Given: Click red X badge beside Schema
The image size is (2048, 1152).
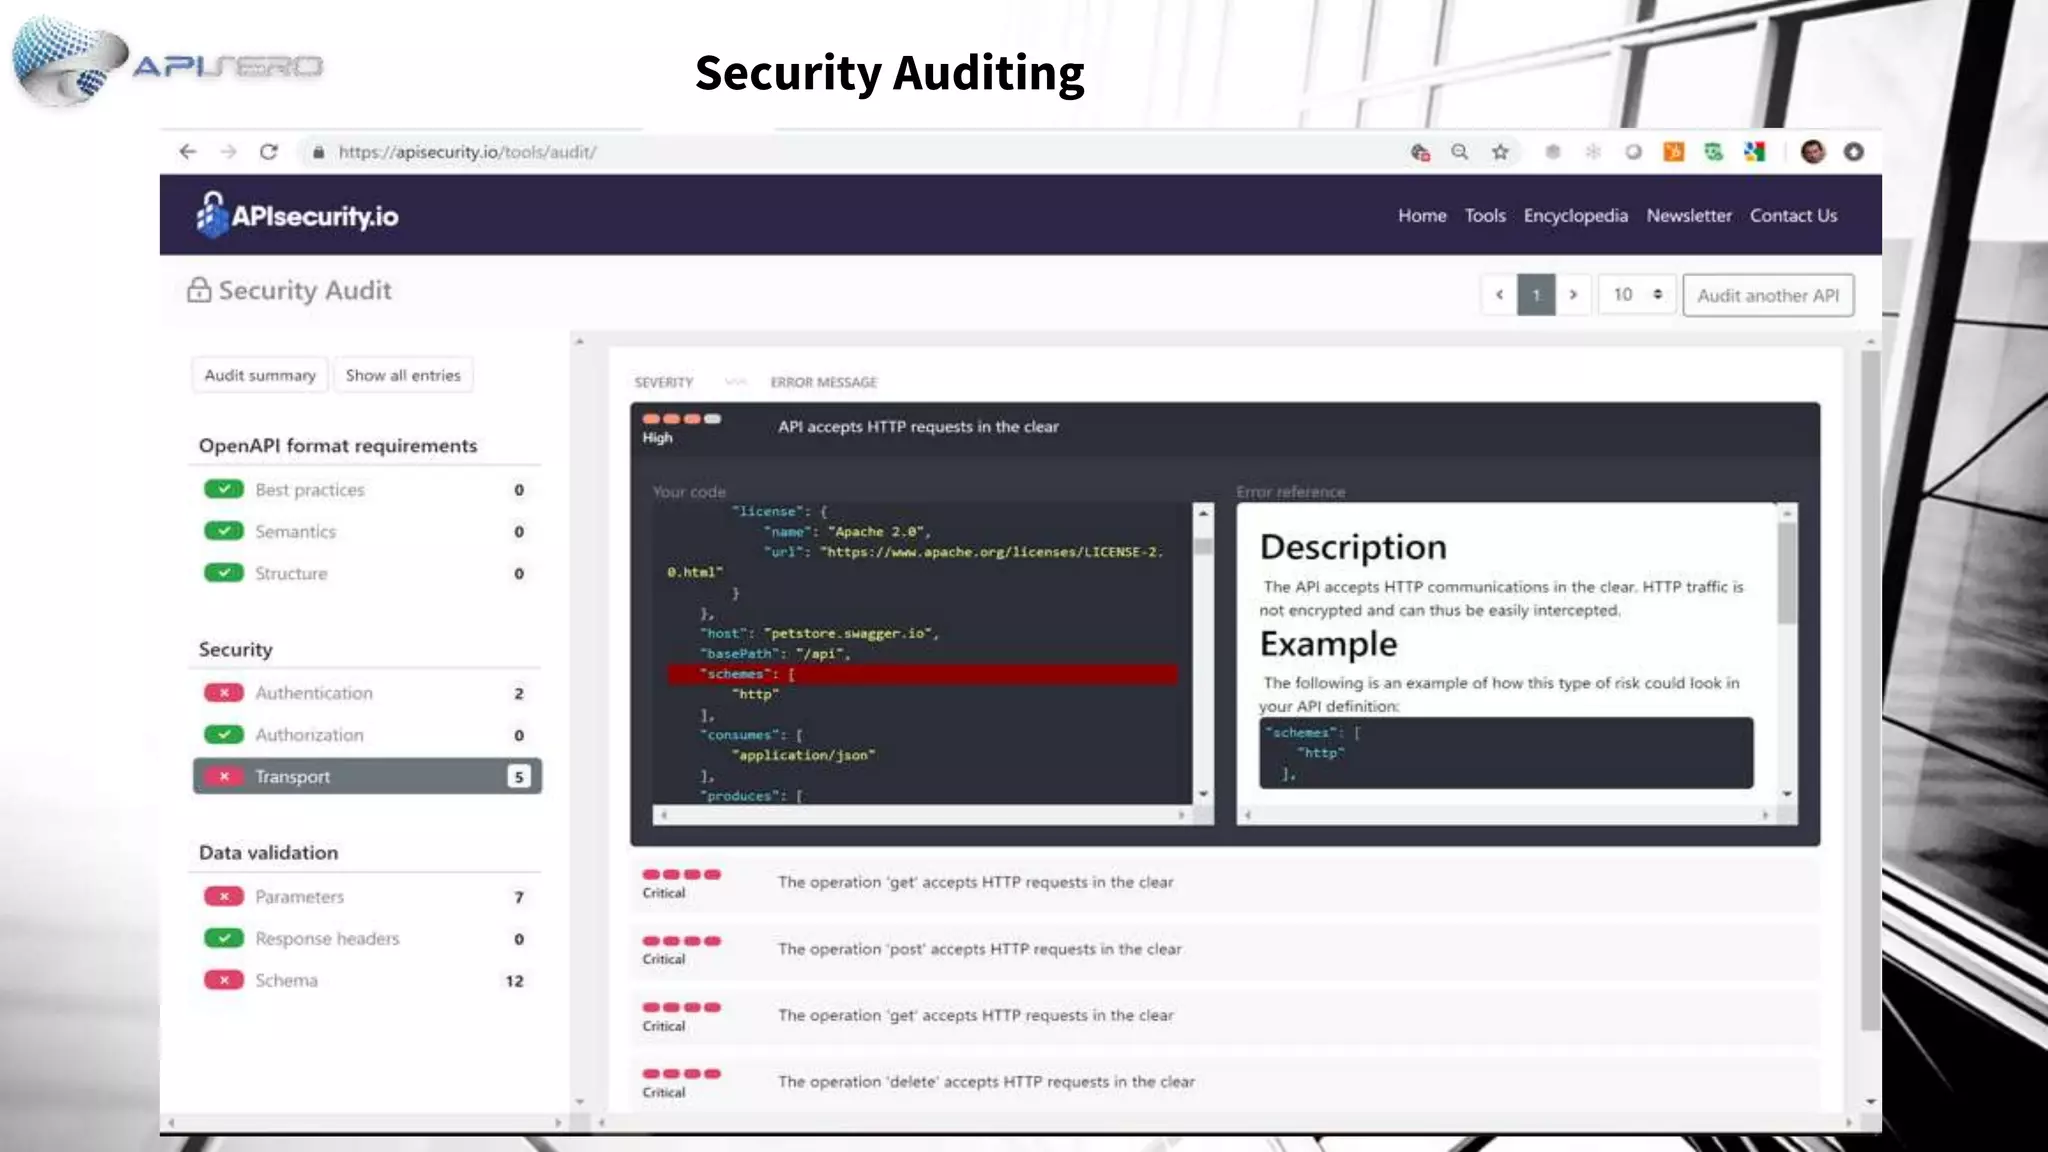Looking at the screenshot, I should click(x=224, y=980).
